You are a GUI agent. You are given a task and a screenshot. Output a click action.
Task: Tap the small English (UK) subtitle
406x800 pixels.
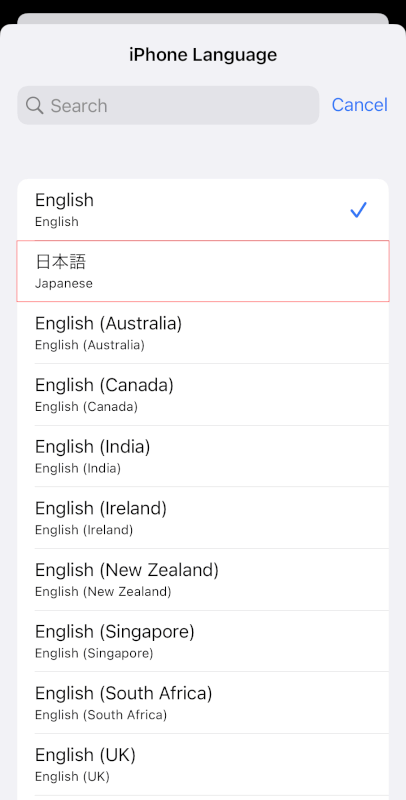pos(72,777)
